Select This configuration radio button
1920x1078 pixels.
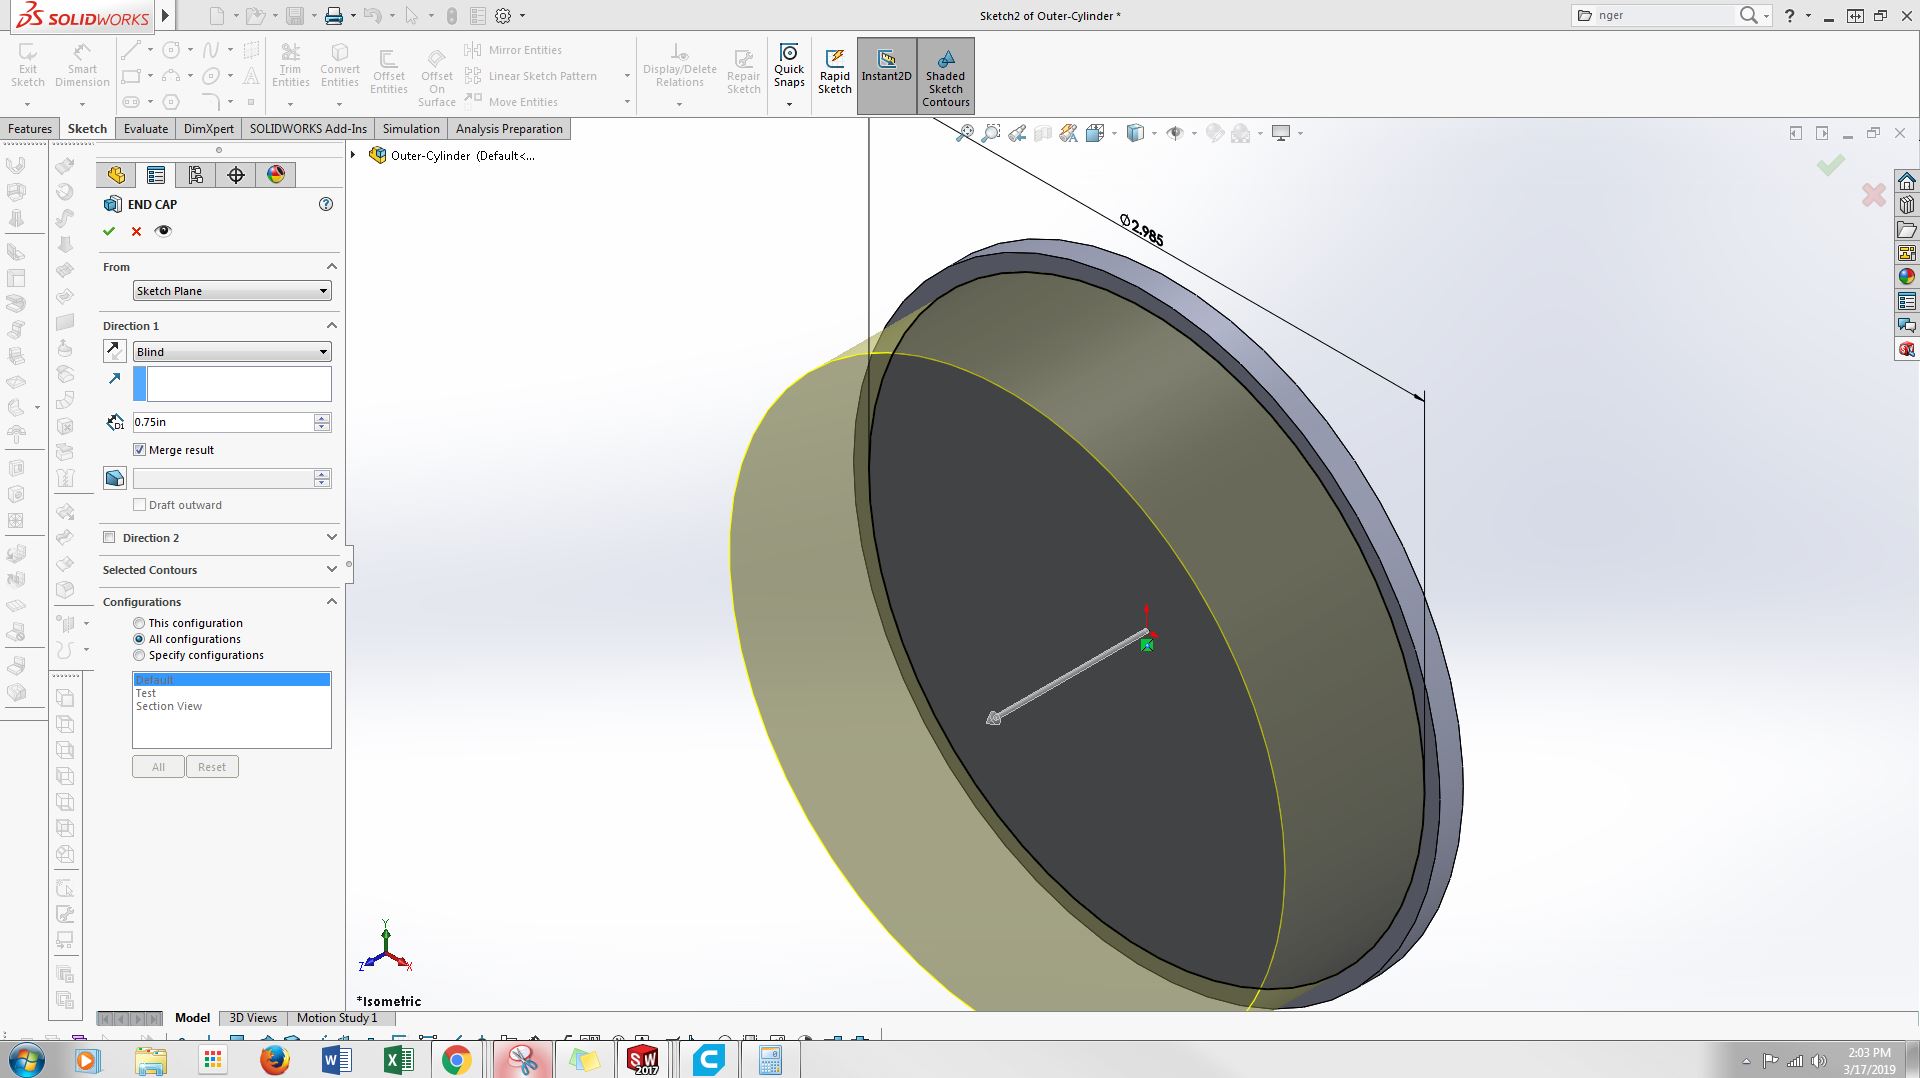pyautogui.click(x=139, y=623)
